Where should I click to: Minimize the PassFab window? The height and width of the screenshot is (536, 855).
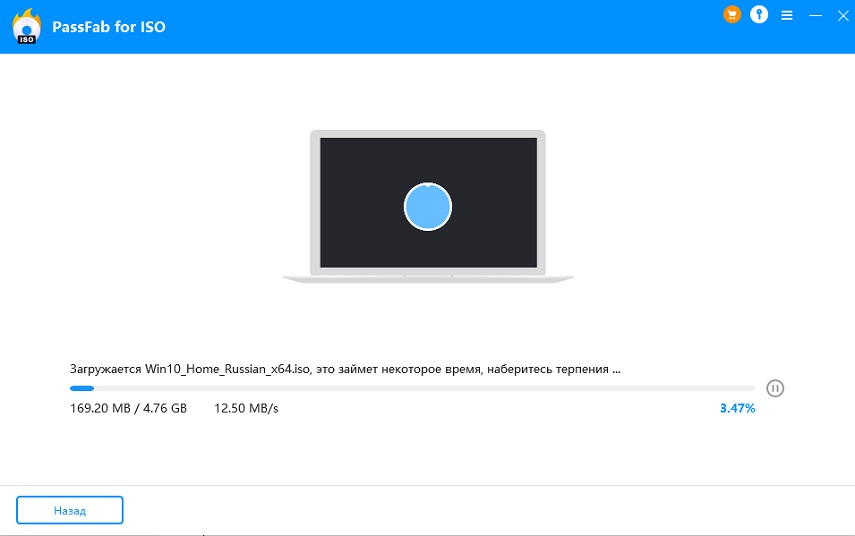coord(815,15)
